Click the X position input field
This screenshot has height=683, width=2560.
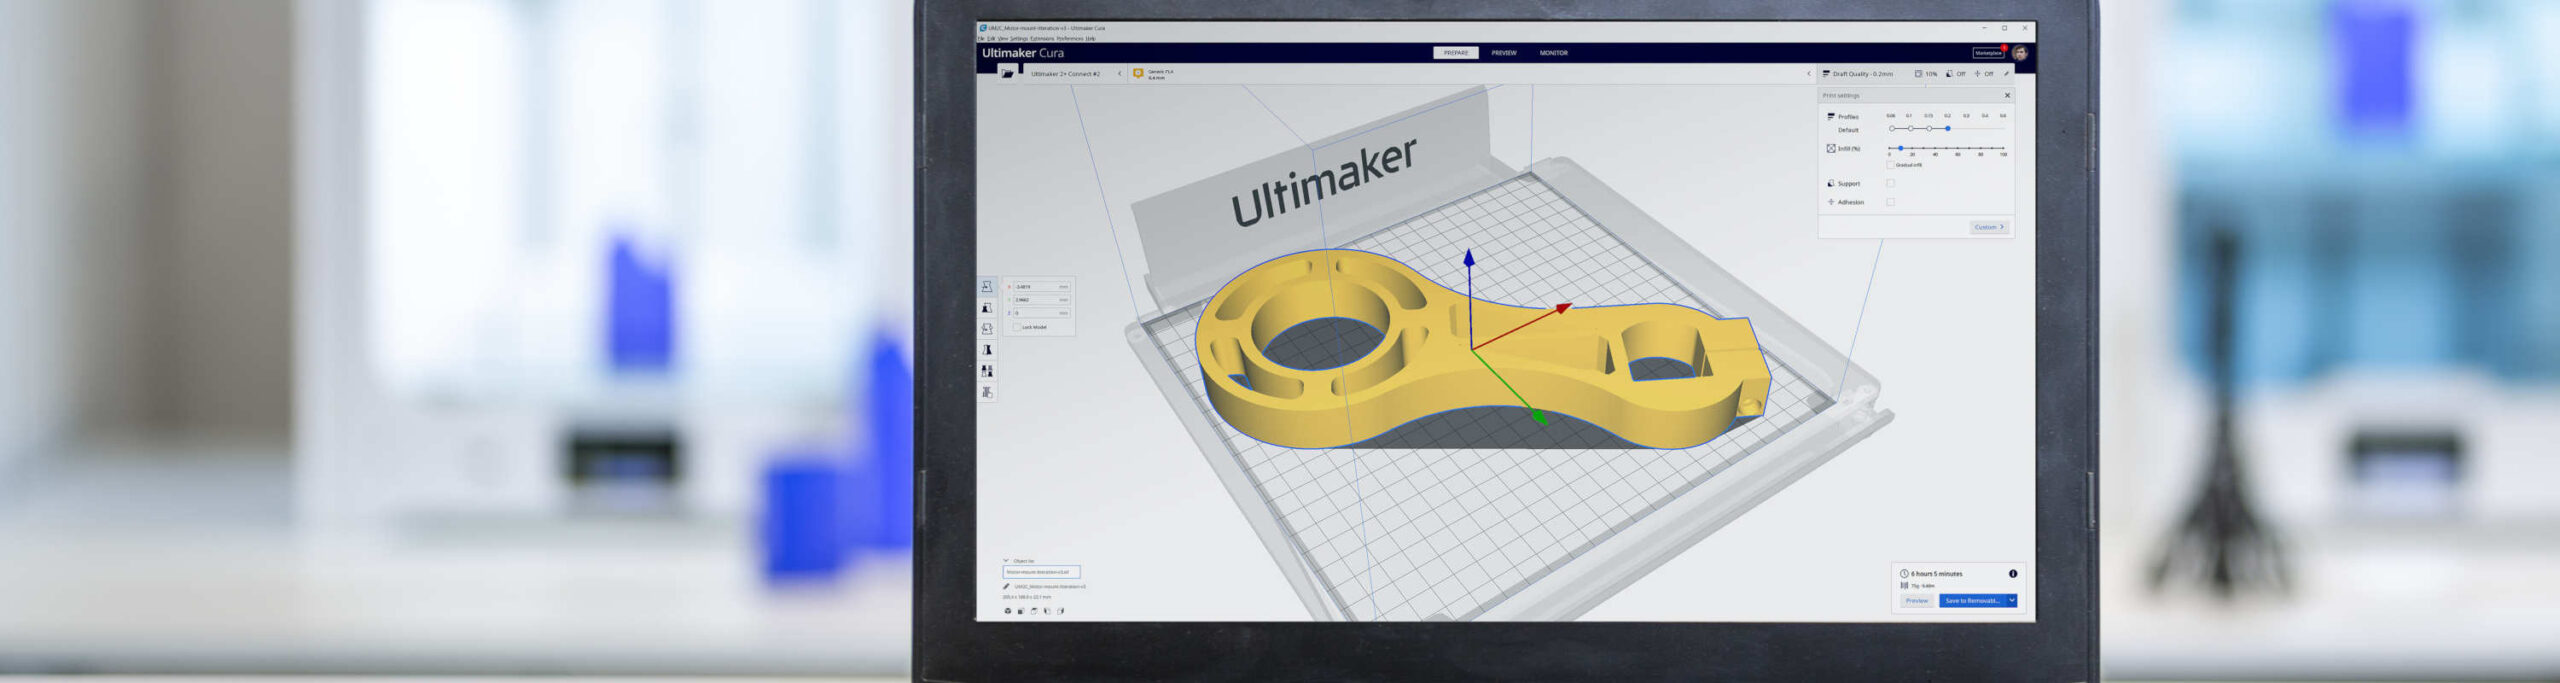click(1041, 287)
